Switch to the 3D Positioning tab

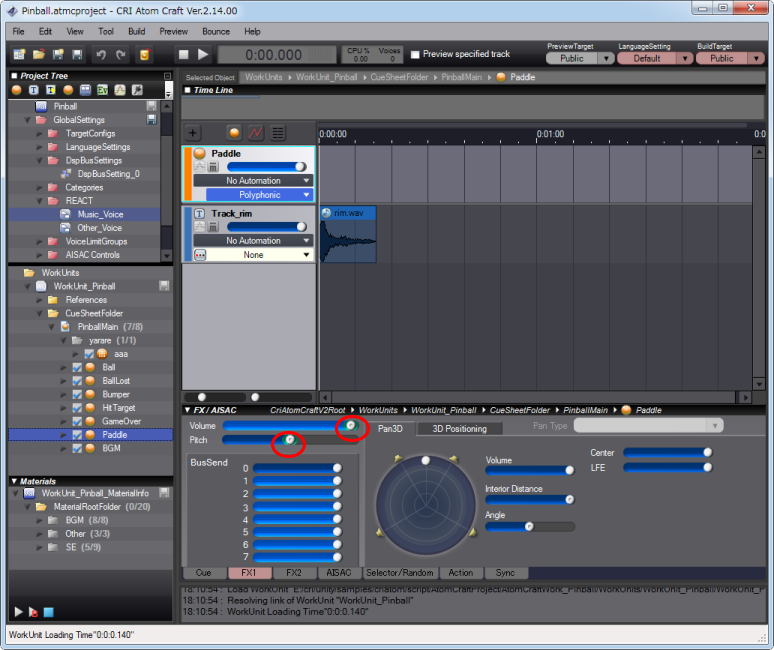coord(459,428)
